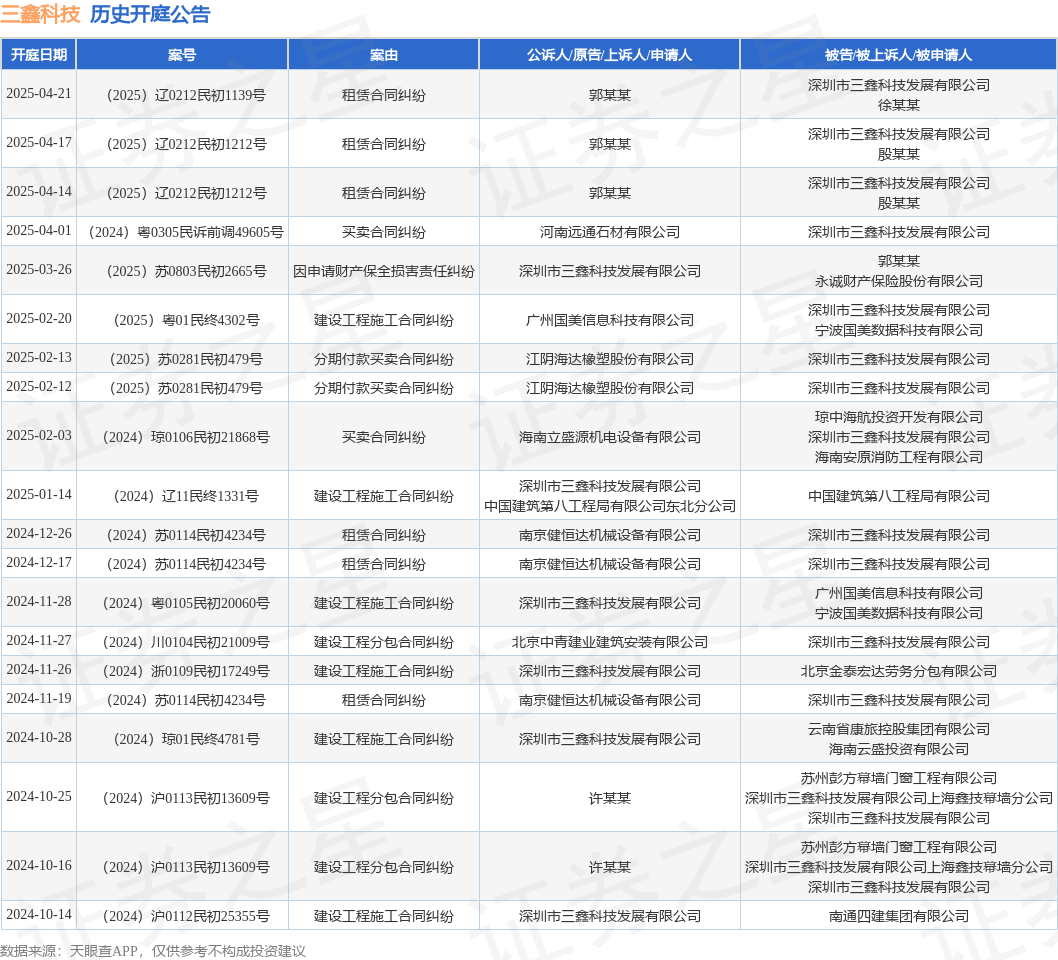Click the date 2024-10-14
The image size is (1058, 960).
38,915
